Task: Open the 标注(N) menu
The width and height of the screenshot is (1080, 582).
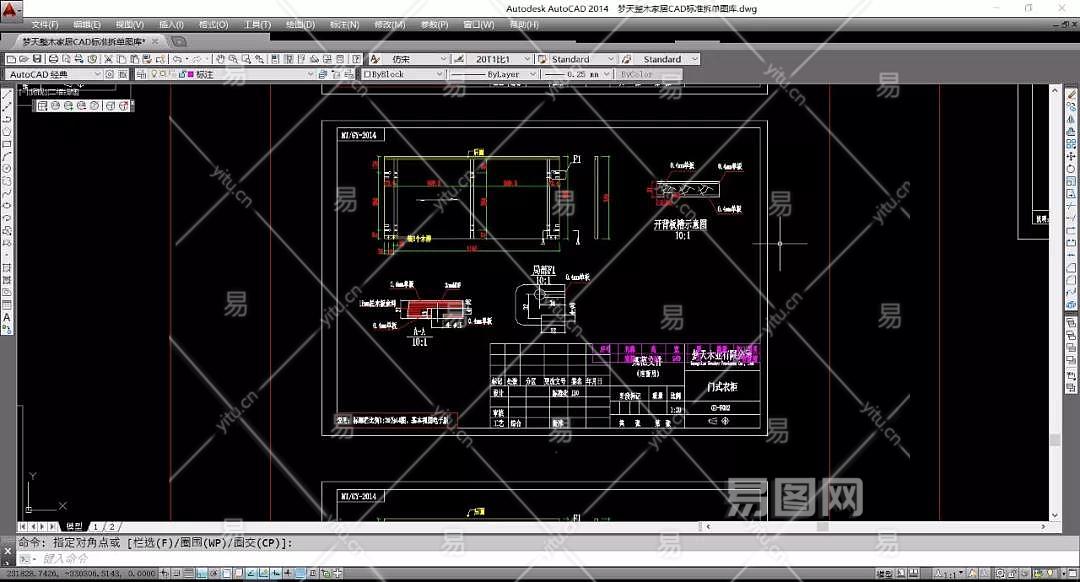Action: click(x=344, y=24)
